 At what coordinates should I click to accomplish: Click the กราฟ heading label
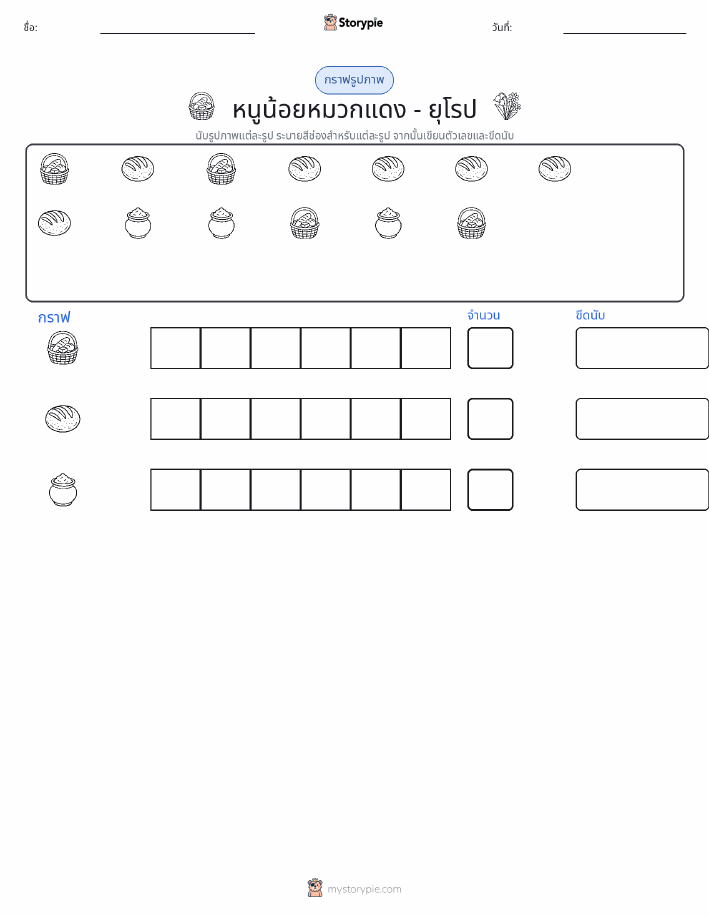click(x=54, y=318)
